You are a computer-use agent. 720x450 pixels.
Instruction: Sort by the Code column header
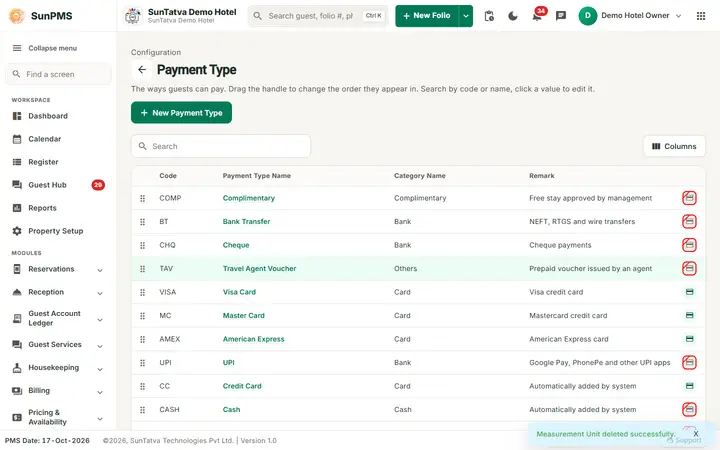point(168,176)
